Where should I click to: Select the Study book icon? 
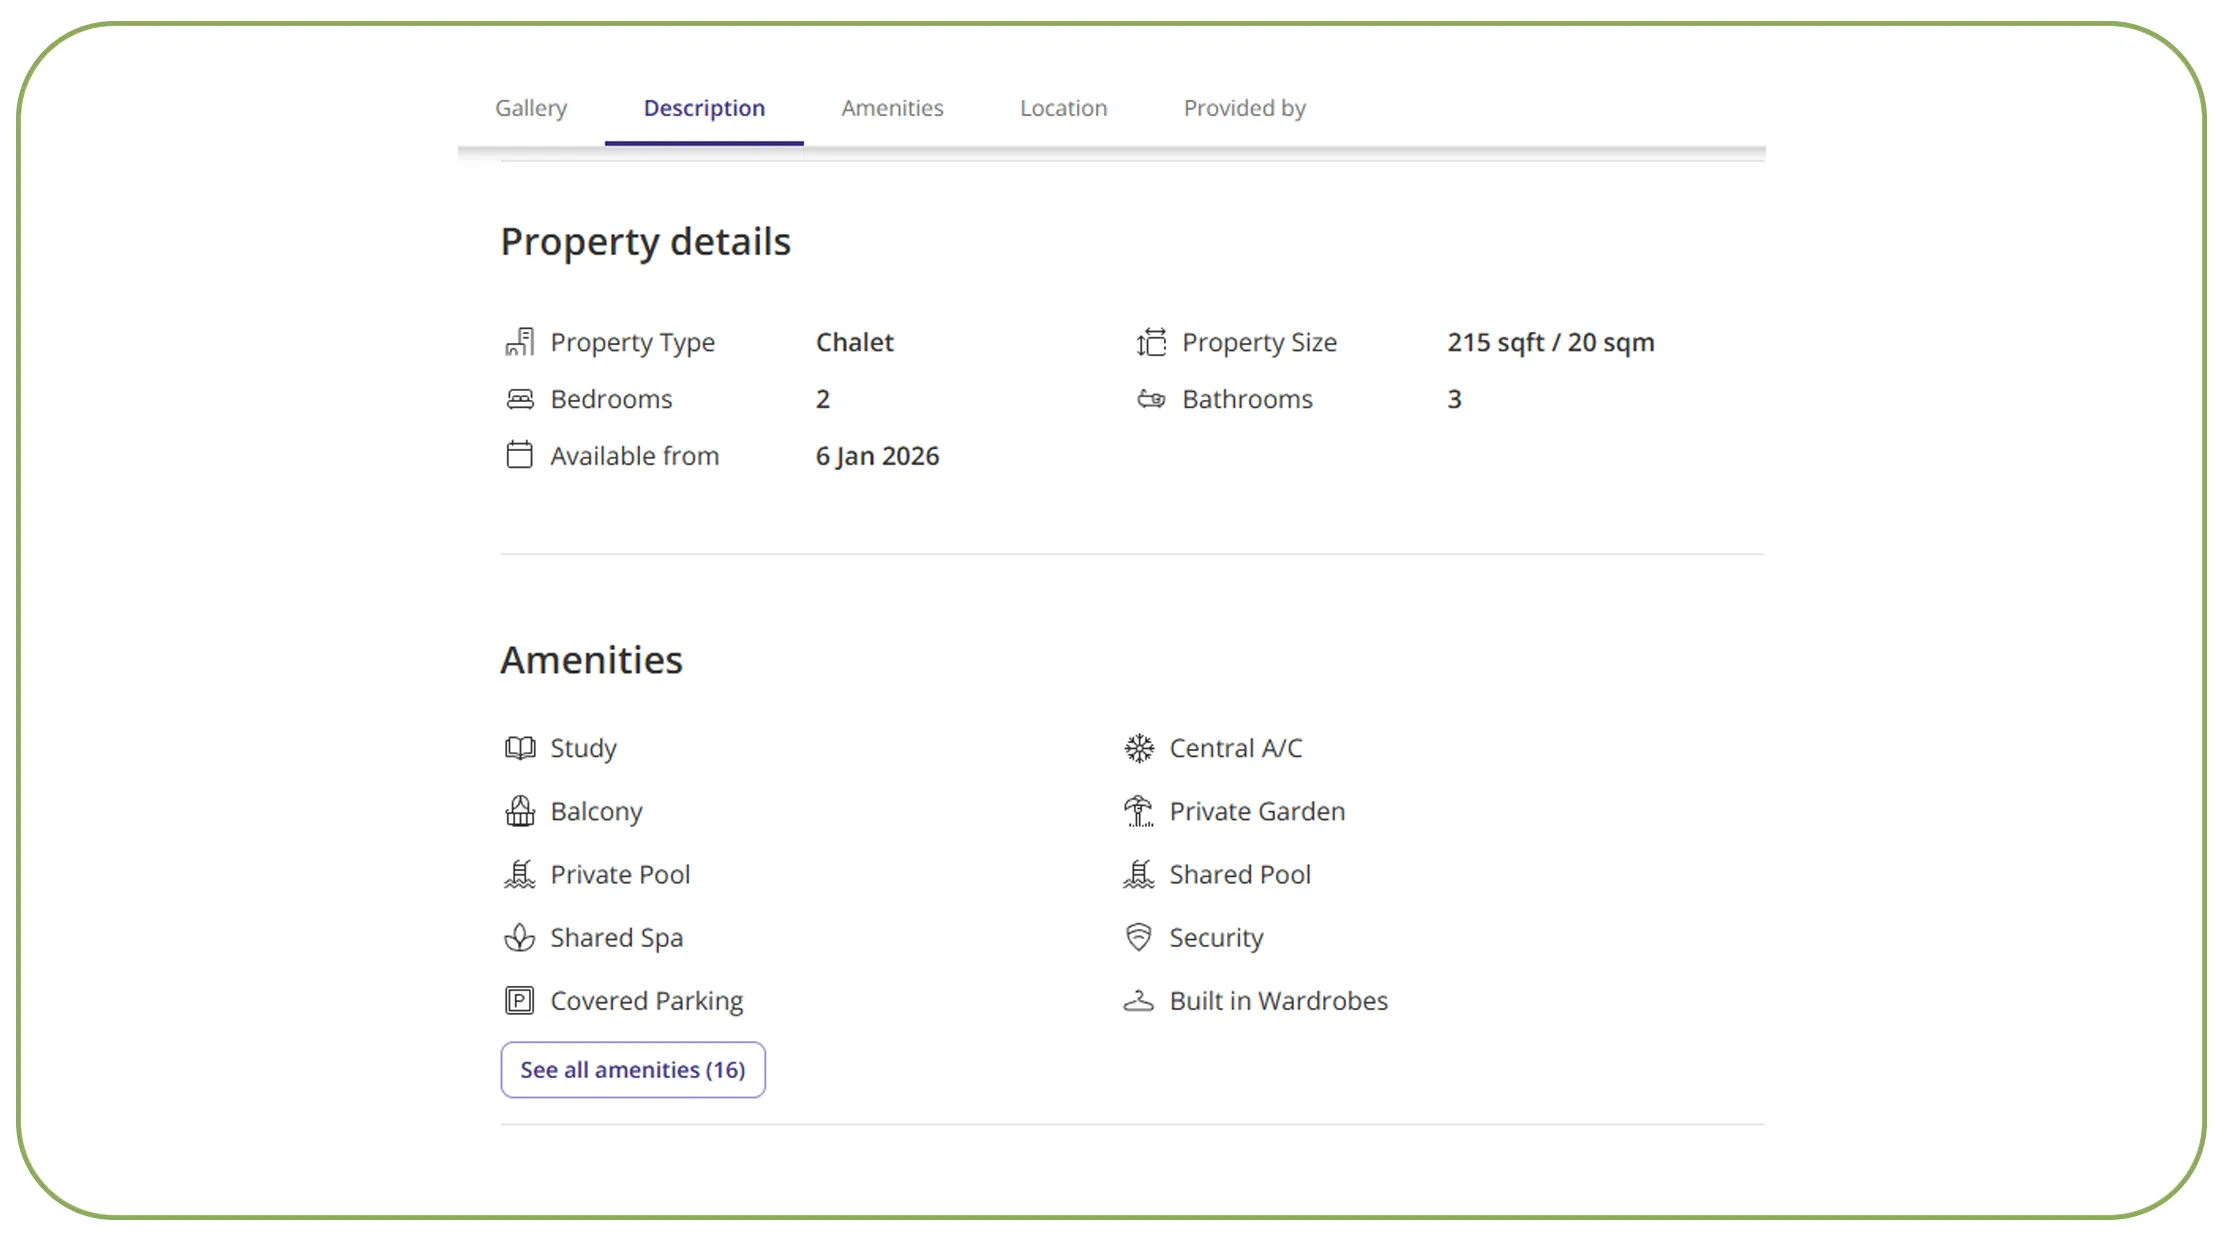point(519,747)
